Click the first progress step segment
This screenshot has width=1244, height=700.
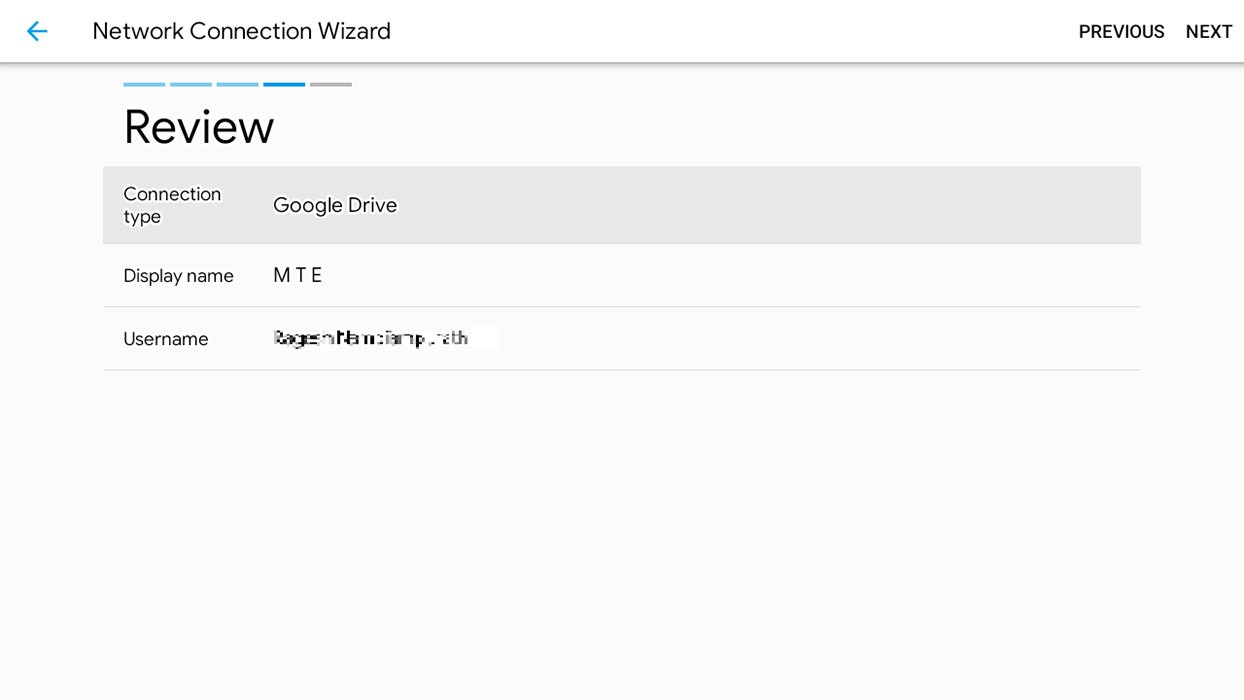point(144,85)
